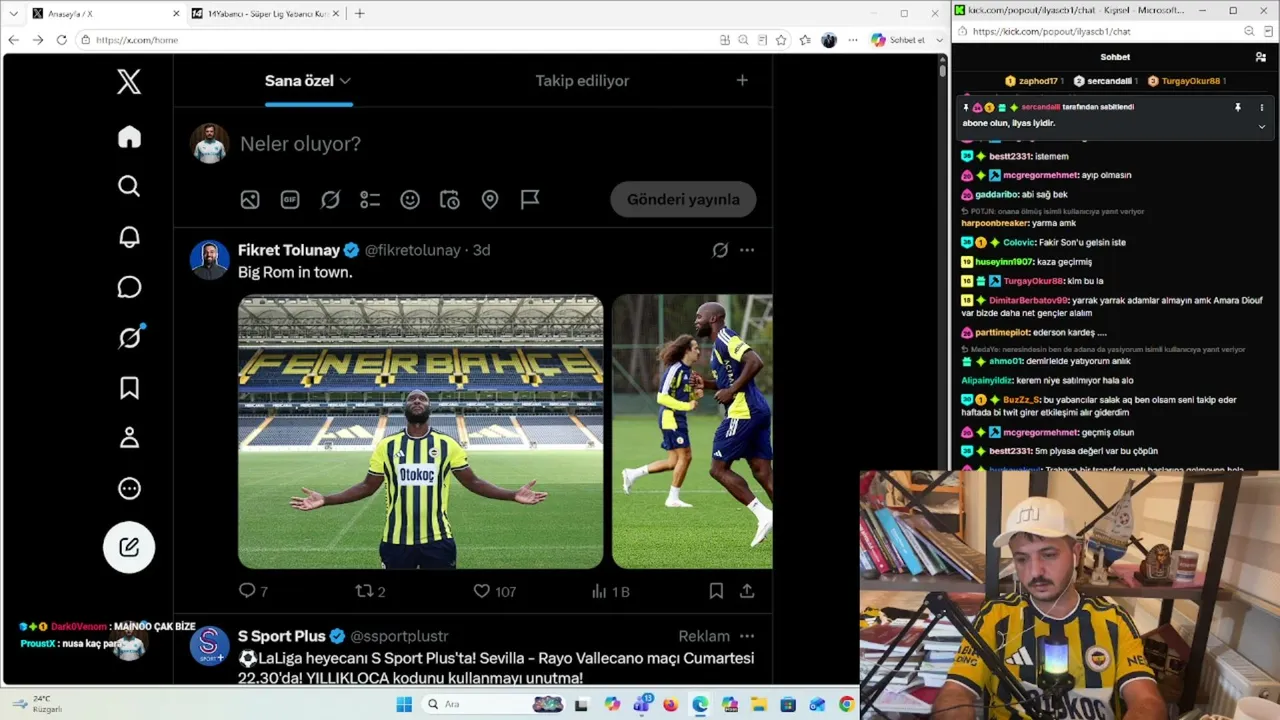Open the more menu on the S Sport Plus ad
This screenshot has width=1280, height=720.
point(747,636)
